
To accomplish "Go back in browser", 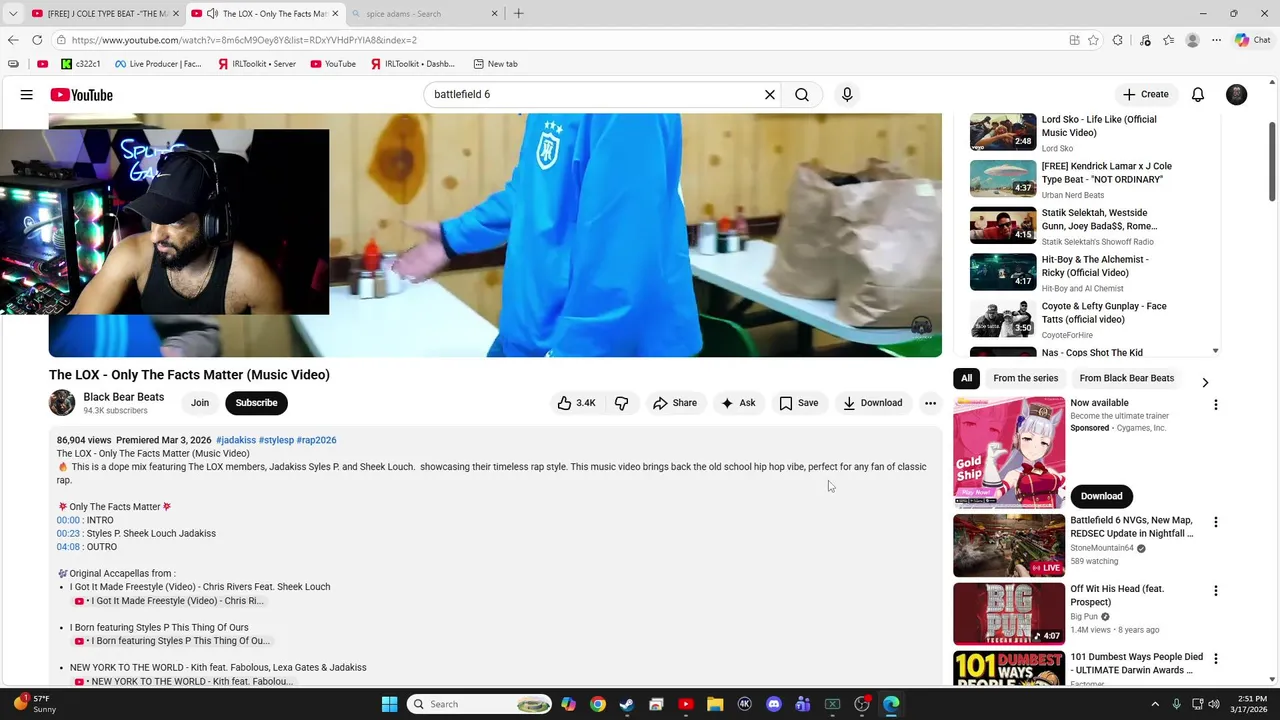I will [13, 40].
